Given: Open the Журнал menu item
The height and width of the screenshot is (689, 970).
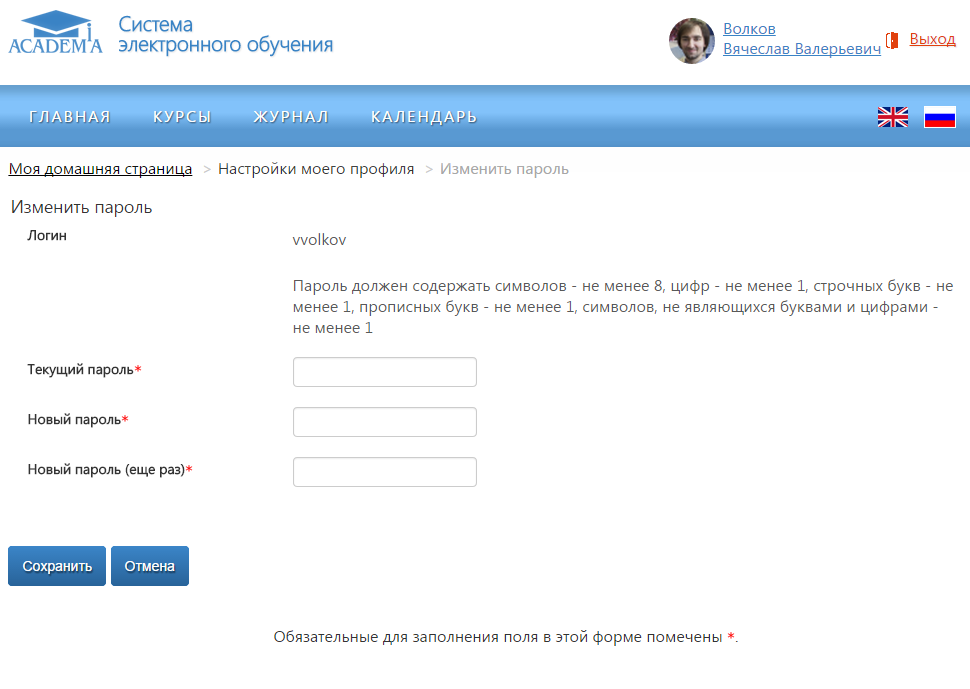Looking at the screenshot, I should coord(291,117).
